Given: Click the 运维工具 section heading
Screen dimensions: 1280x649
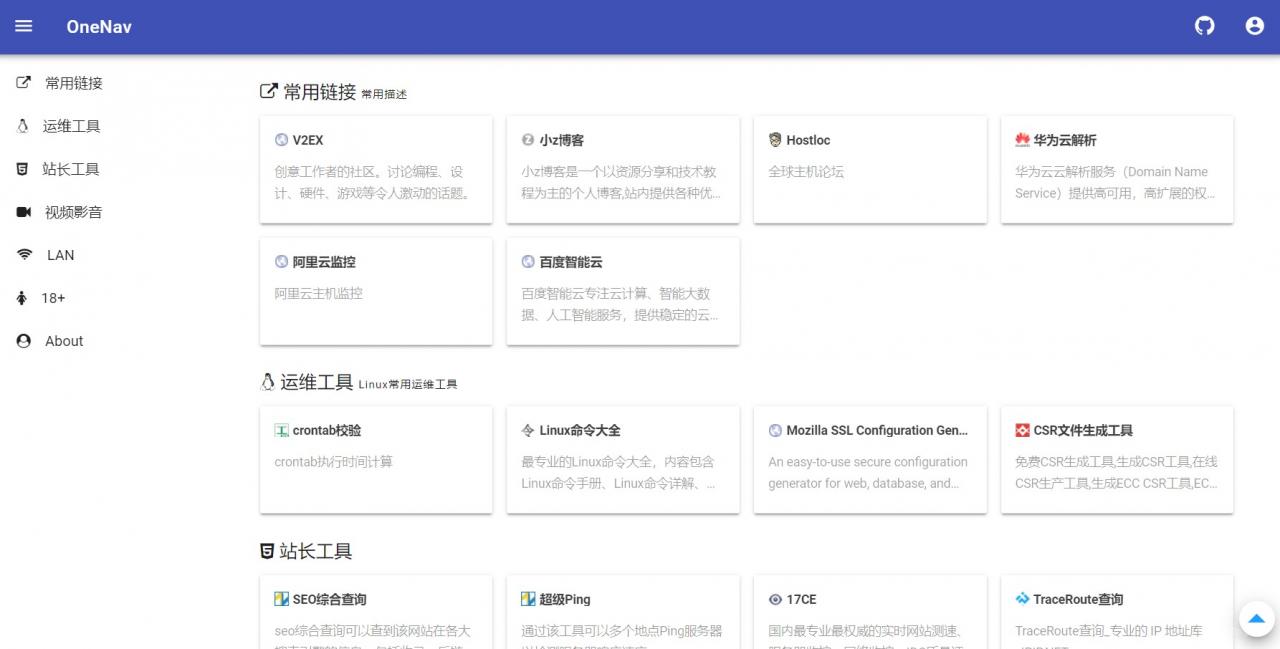Looking at the screenshot, I should 316,382.
